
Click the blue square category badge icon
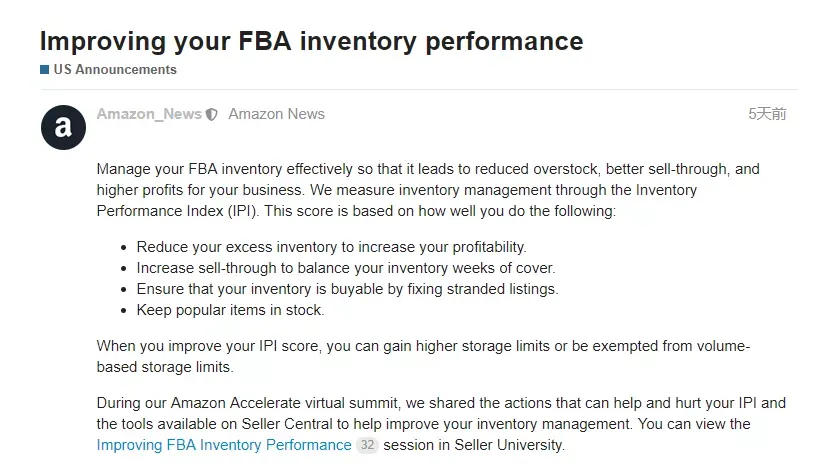pos(45,70)
